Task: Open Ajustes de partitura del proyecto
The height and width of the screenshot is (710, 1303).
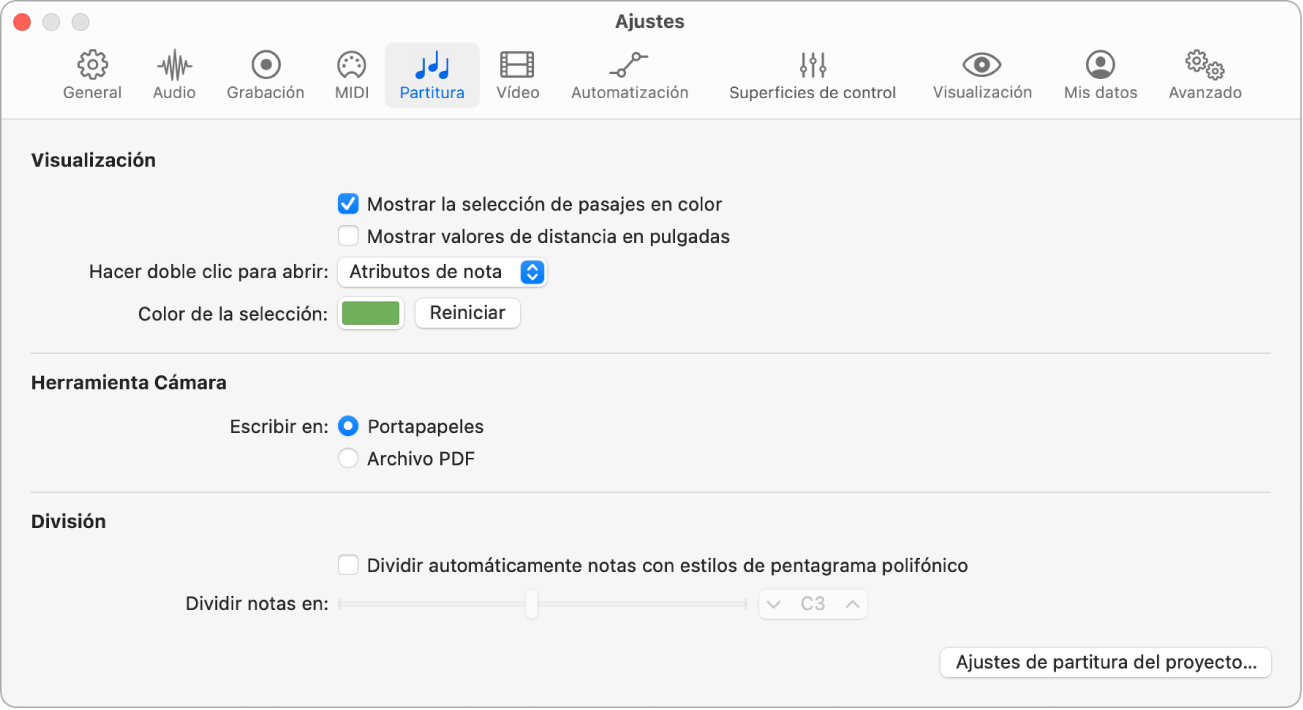Action: pos(1105,663)
